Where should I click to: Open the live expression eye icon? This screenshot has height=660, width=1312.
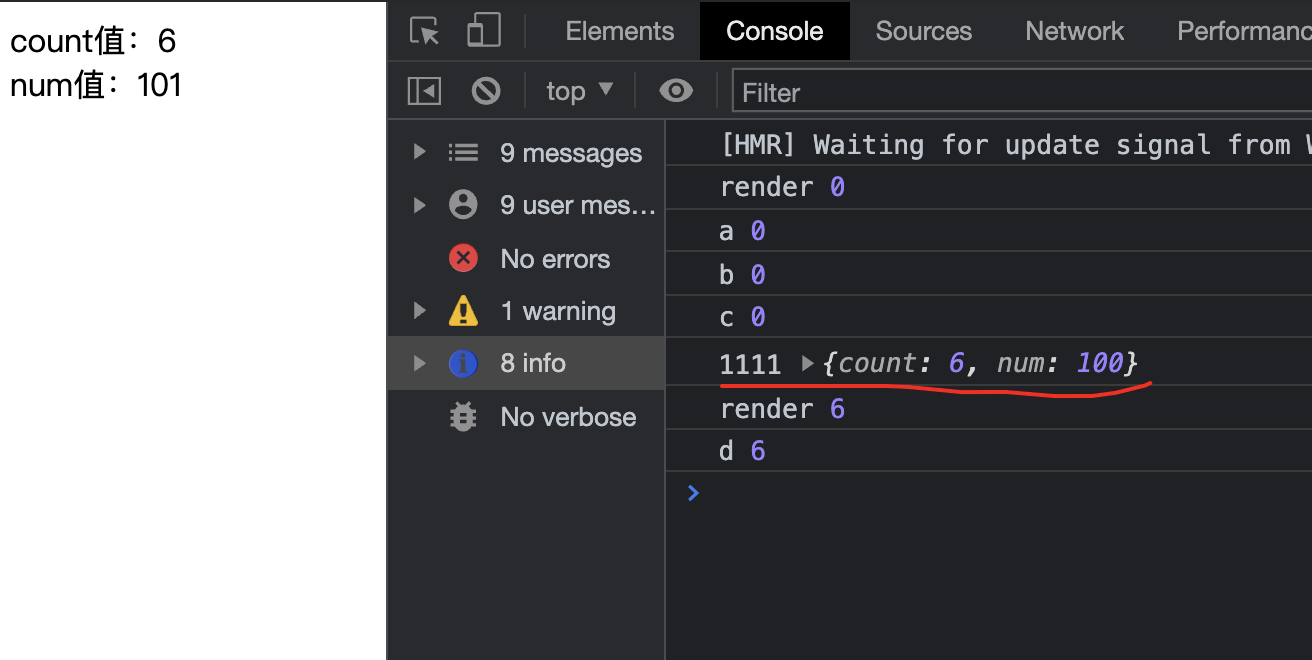click(x=676, y=92)
